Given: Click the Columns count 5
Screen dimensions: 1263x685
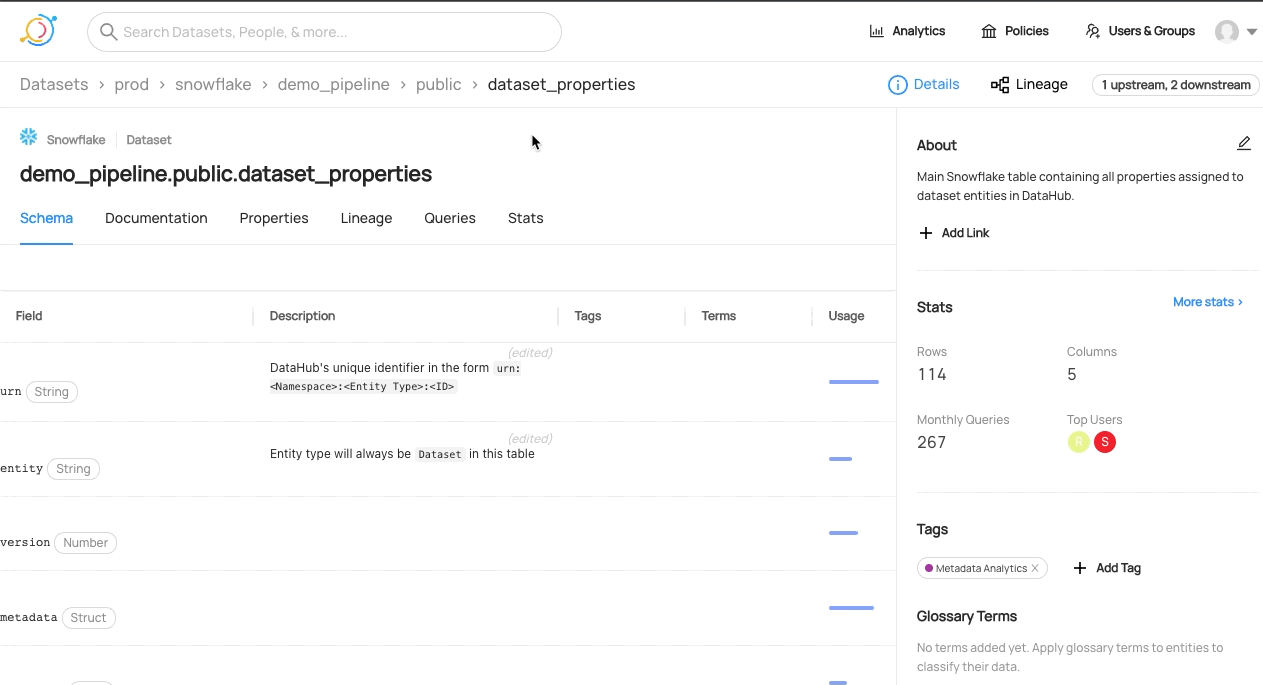Looking at the screenshot, I should [x=1072, y=374].
